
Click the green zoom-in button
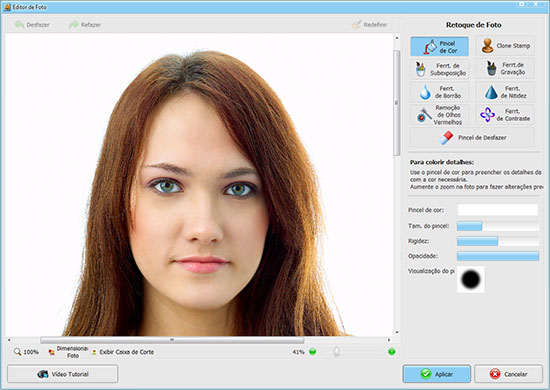392,352
